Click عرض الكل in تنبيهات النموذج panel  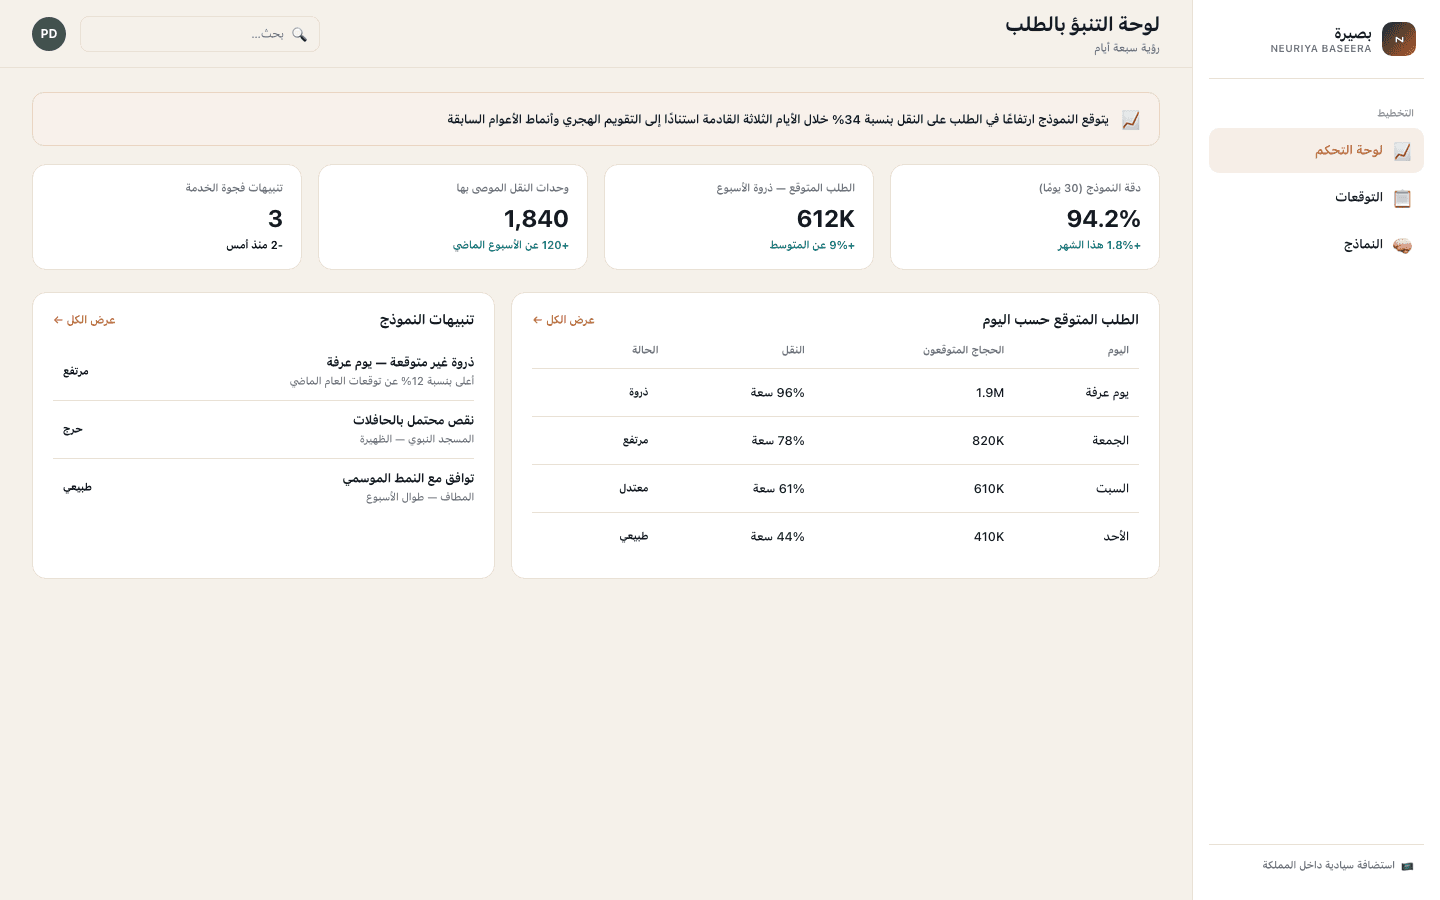tap(85, 320)
